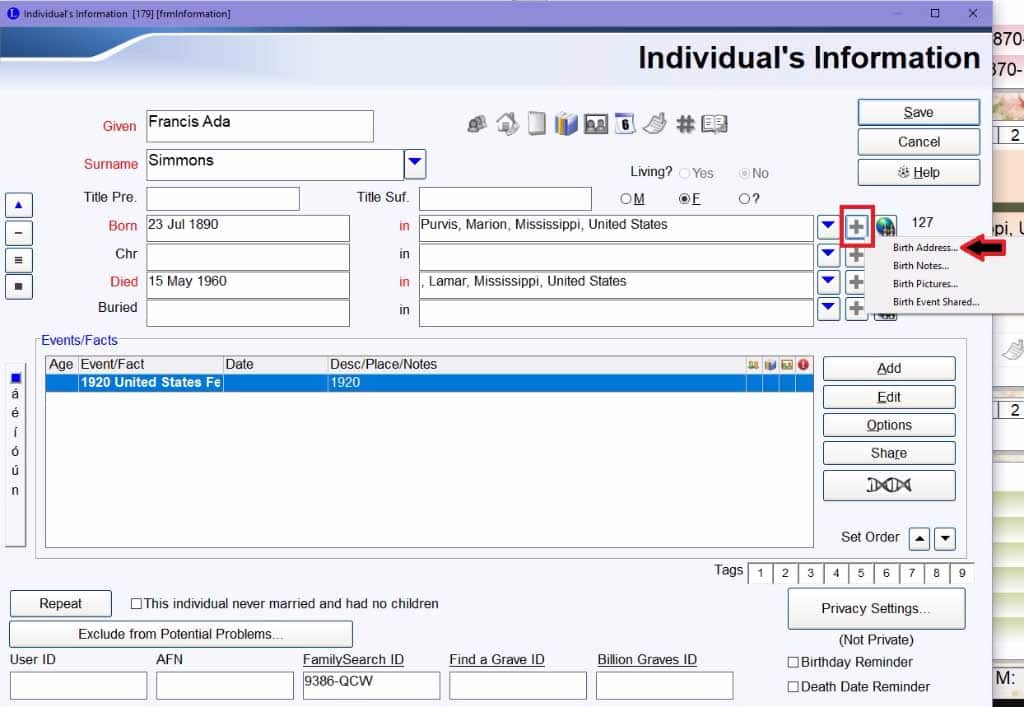The image size is (1024, 707).
Task: Open the globe map icon beside birthplace
Action: click(886, 225)
